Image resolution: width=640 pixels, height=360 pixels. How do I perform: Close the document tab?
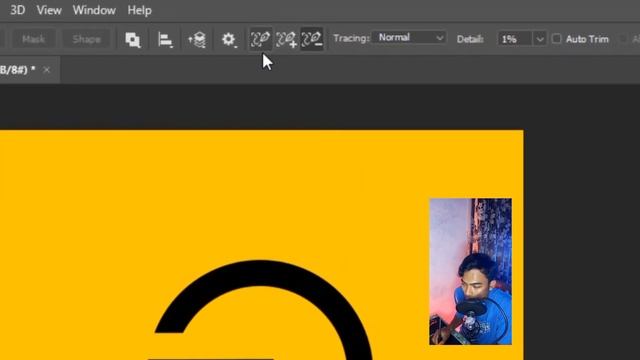coord(47,70)
